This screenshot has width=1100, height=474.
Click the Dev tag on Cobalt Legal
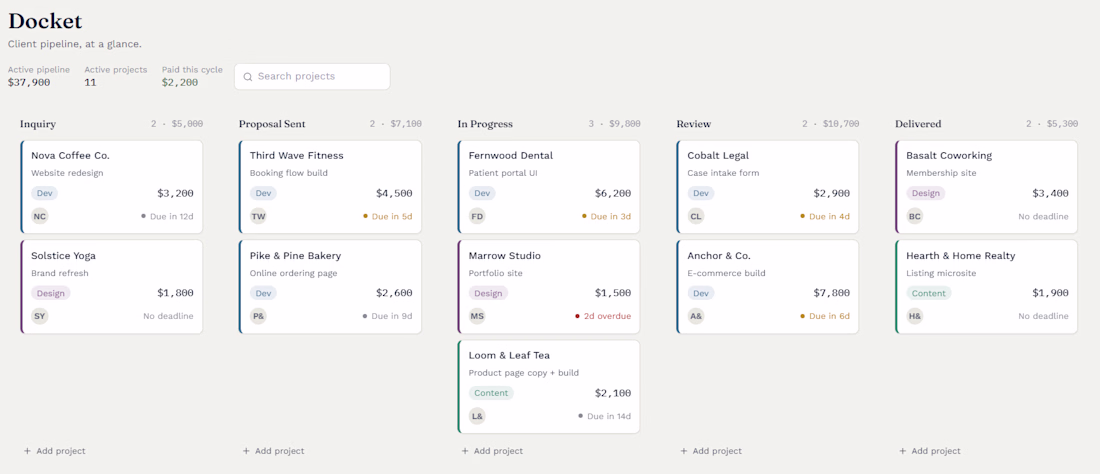pyautogui.click(x=700, y=194)
